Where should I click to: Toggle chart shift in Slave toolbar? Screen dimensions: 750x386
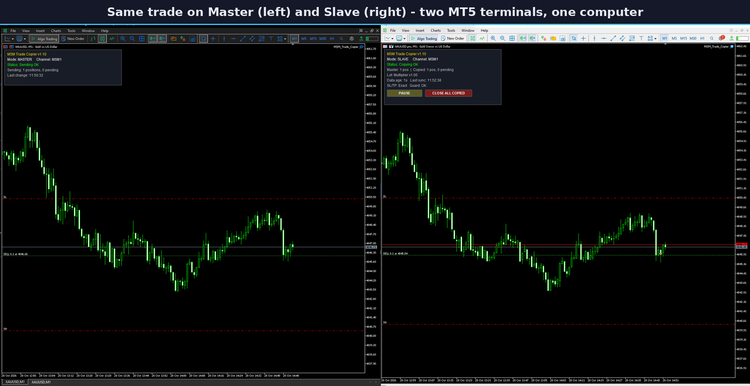532,38
